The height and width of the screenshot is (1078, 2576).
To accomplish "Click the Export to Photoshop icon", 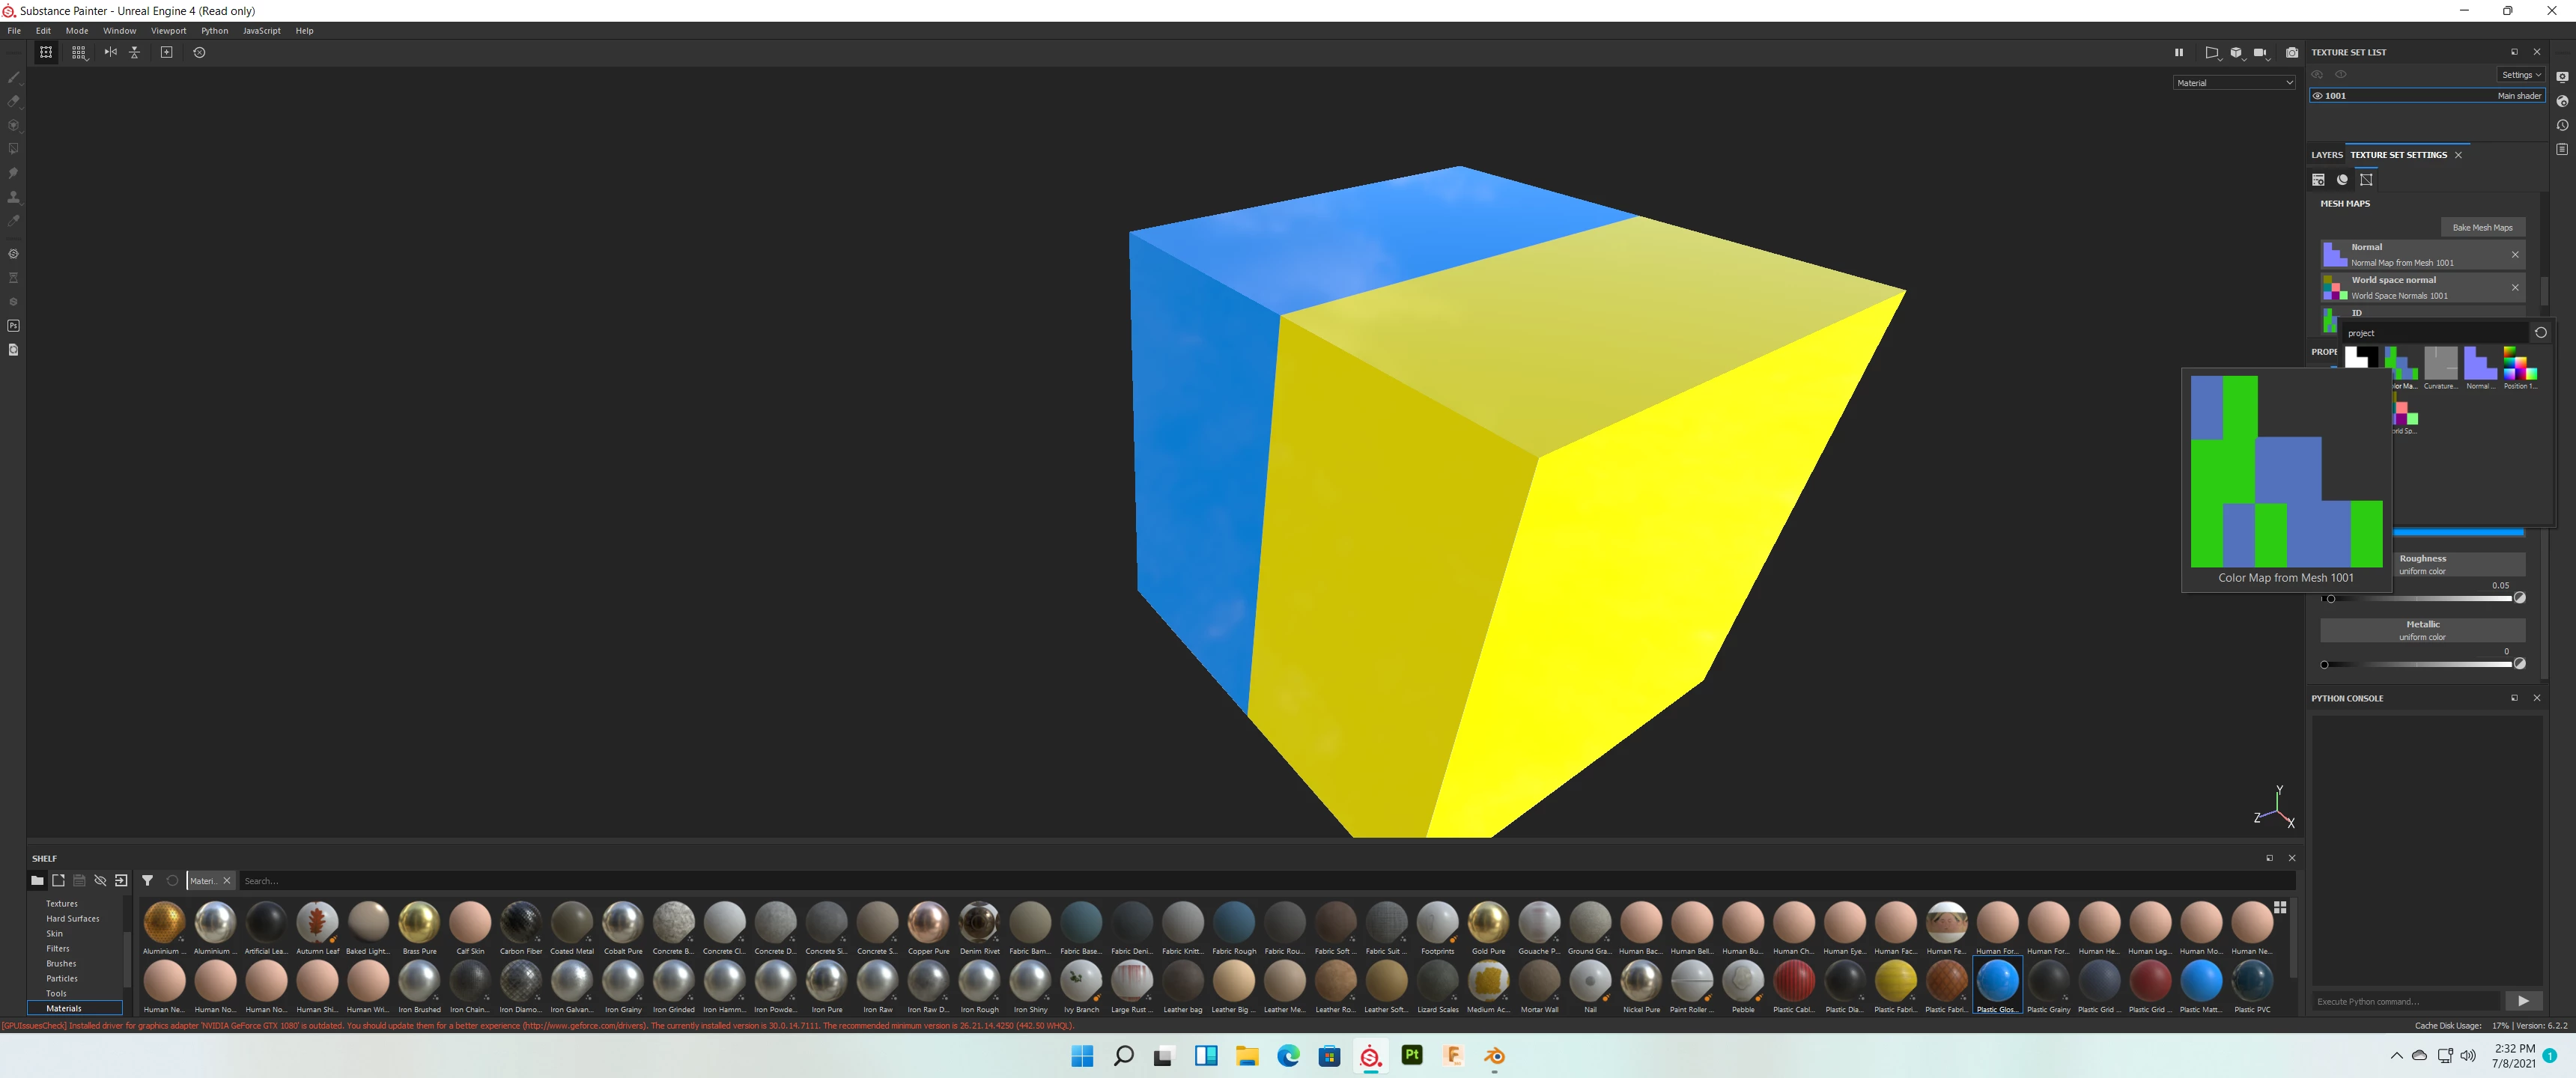I will pos(13,326).
